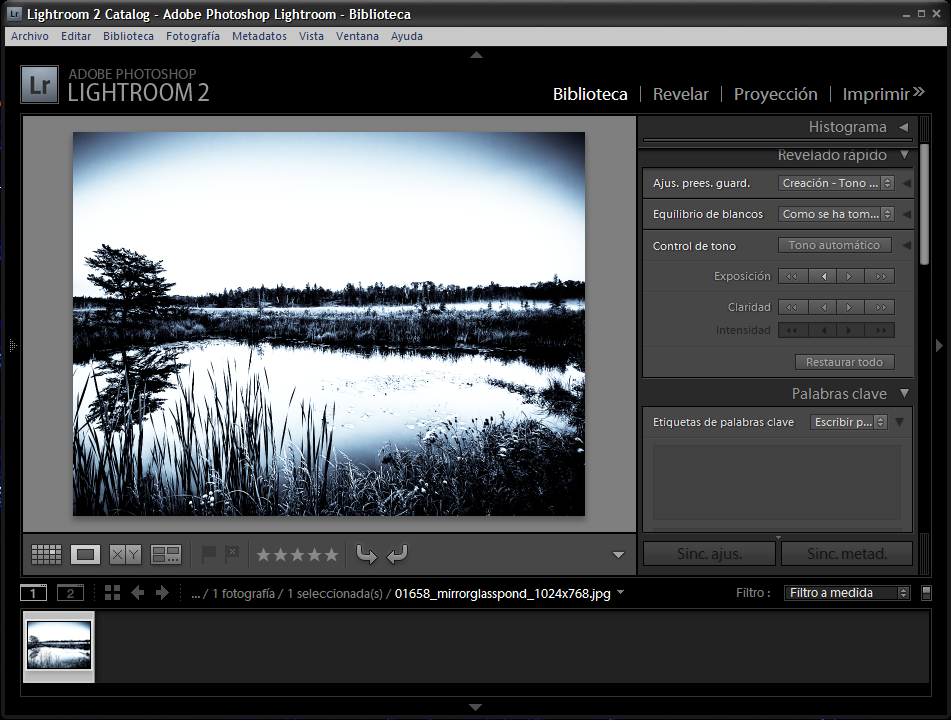Click the go back arrow in the filmstrip bar
This screenshot has width=951, height=720.
click(138, 593)
